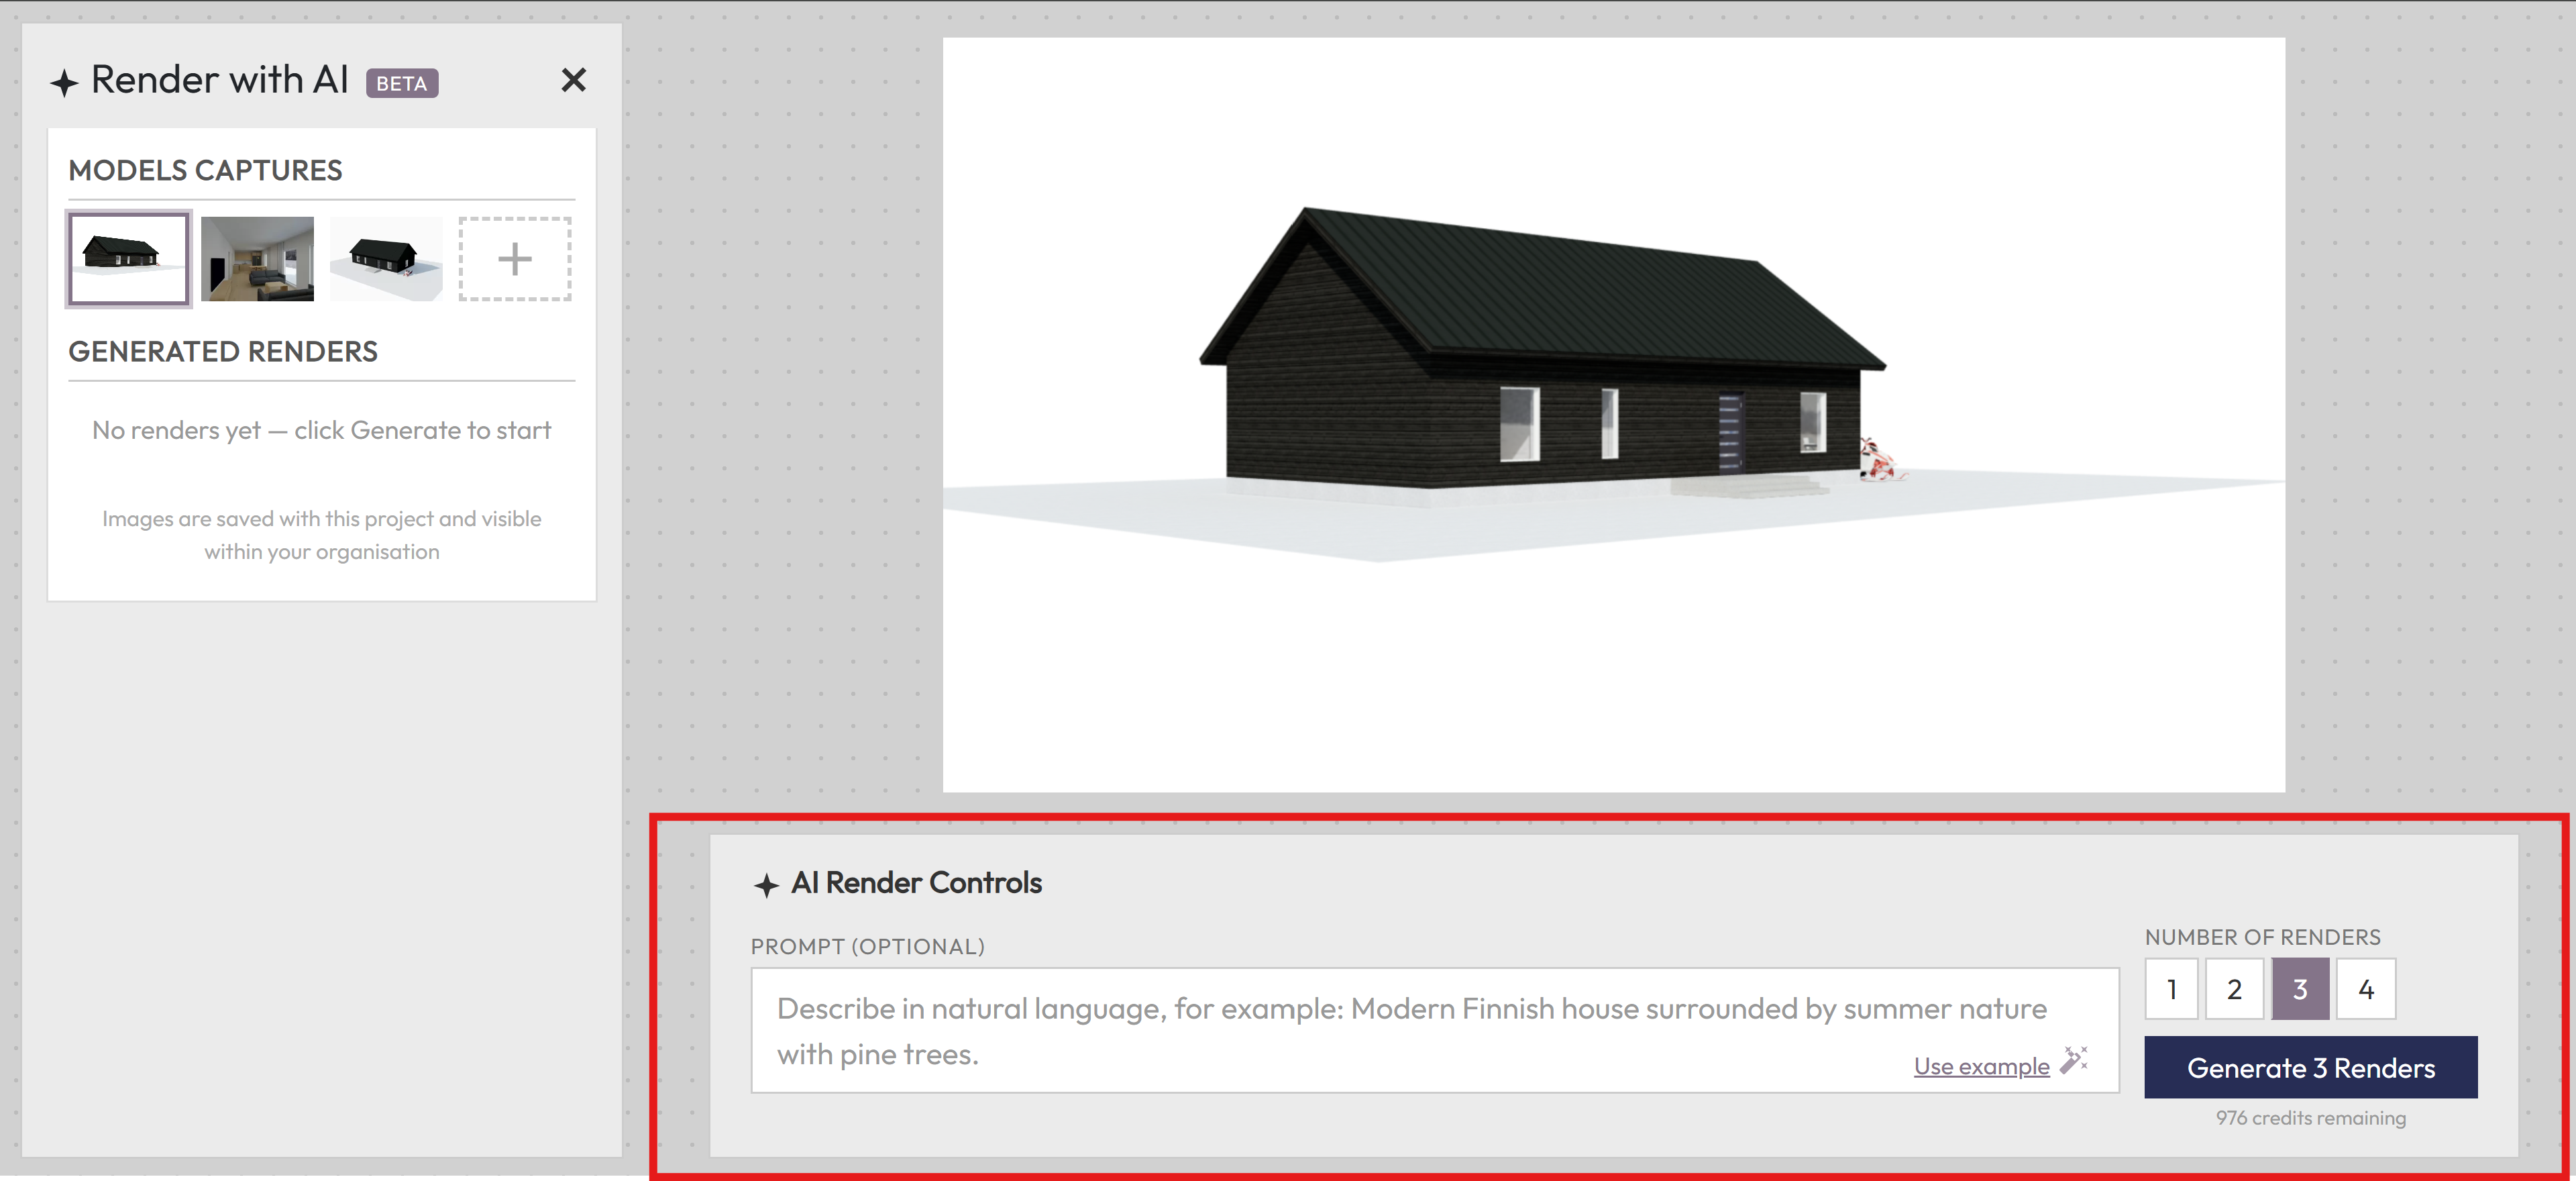Screen dimensions: 2576x1181
Task: Set number of renders to 4
Action: click(2366, 989)
